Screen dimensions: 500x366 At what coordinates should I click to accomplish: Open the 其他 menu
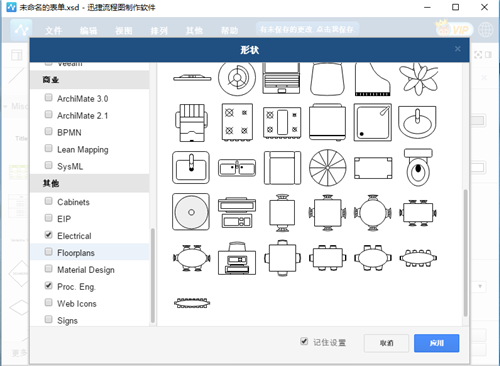point(194,31)
